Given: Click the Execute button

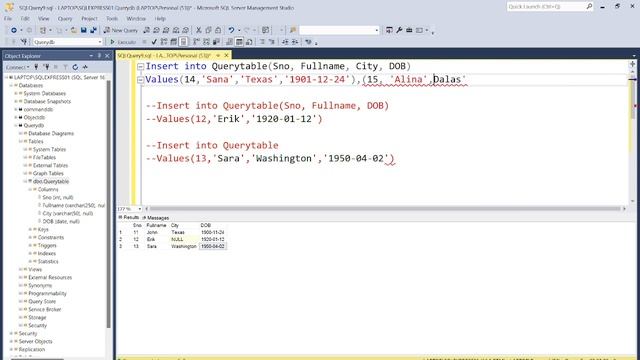Looking at the screenshot, I should click(x=123, y=42).
